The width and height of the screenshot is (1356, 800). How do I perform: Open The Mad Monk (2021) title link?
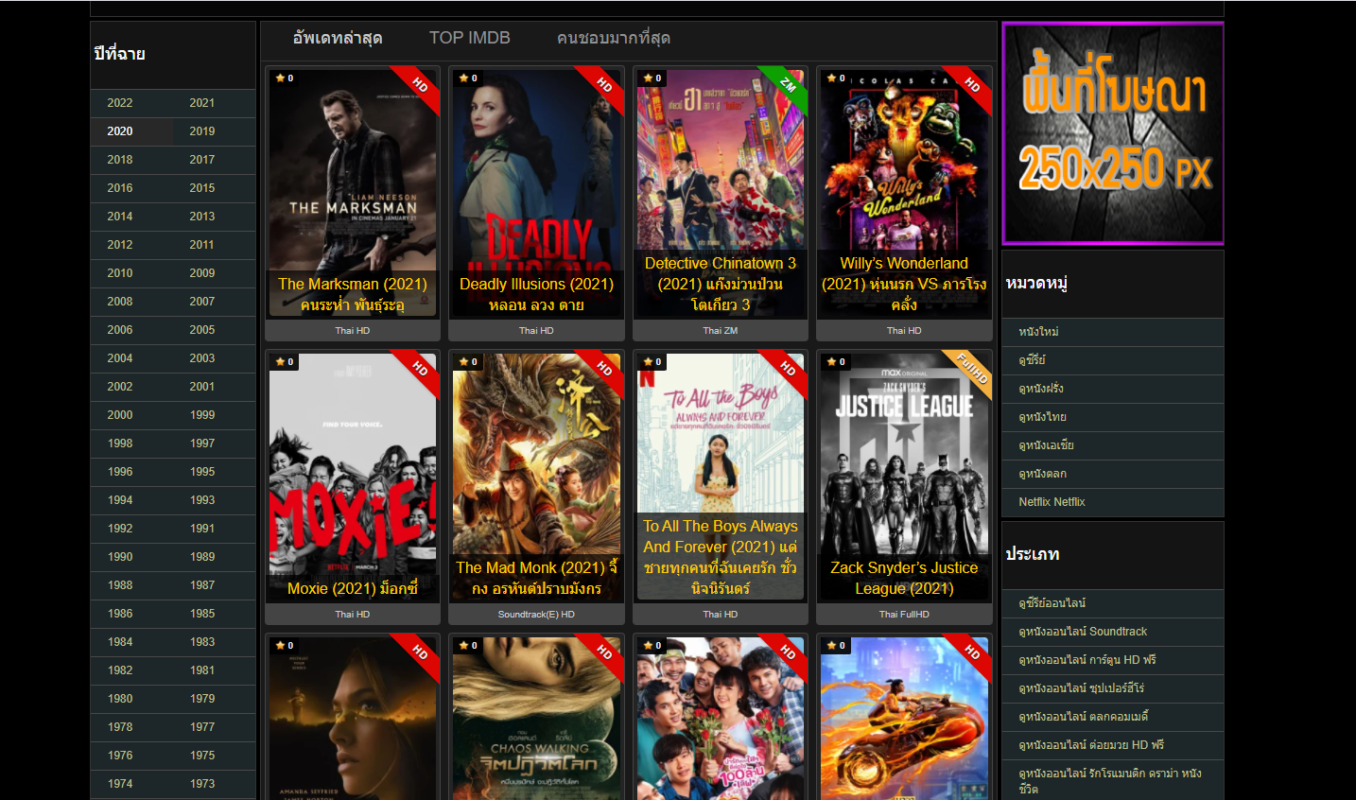coord(536,578)
